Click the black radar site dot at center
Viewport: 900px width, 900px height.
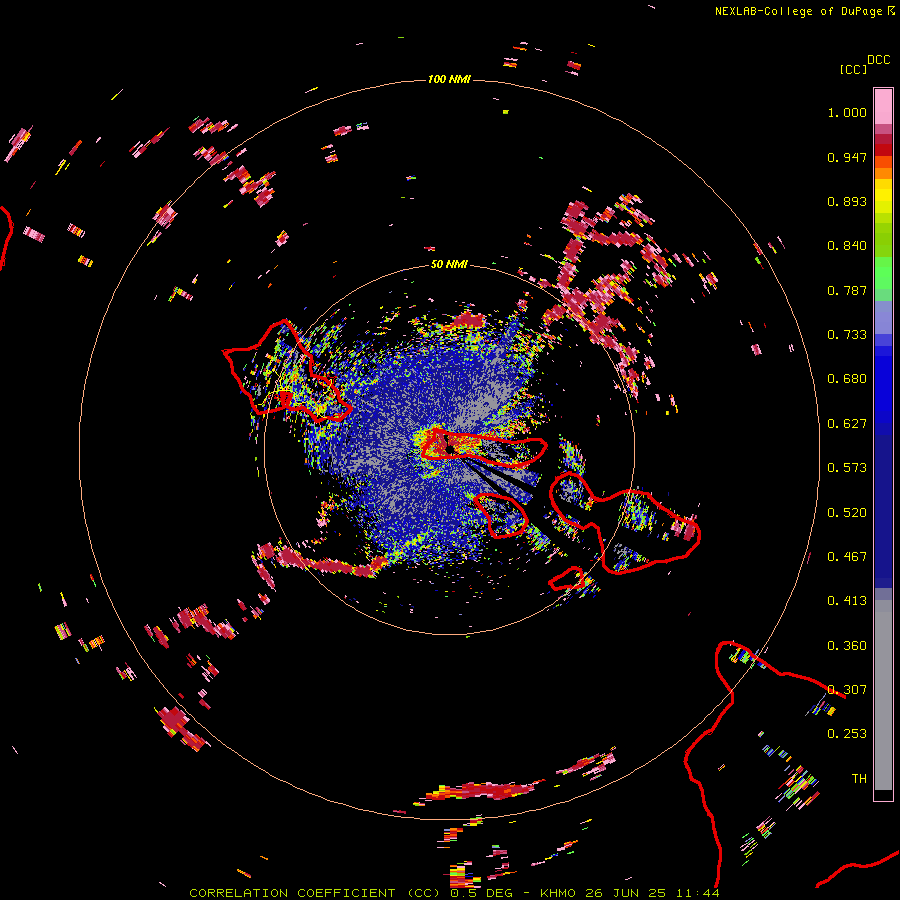[451, 449]
